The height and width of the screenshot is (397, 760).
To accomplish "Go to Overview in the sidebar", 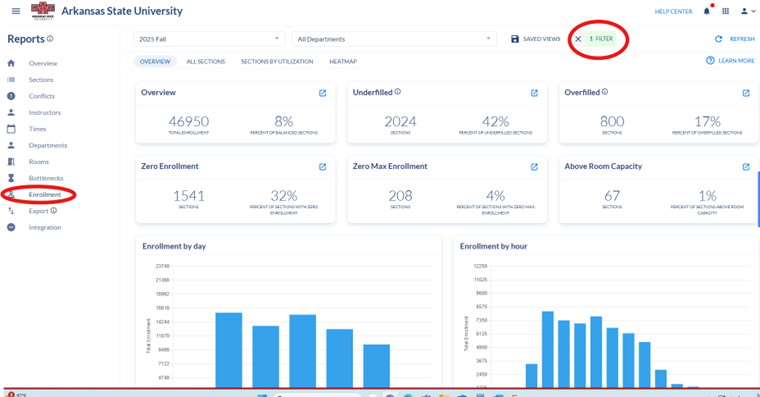I will coord(43,64).
